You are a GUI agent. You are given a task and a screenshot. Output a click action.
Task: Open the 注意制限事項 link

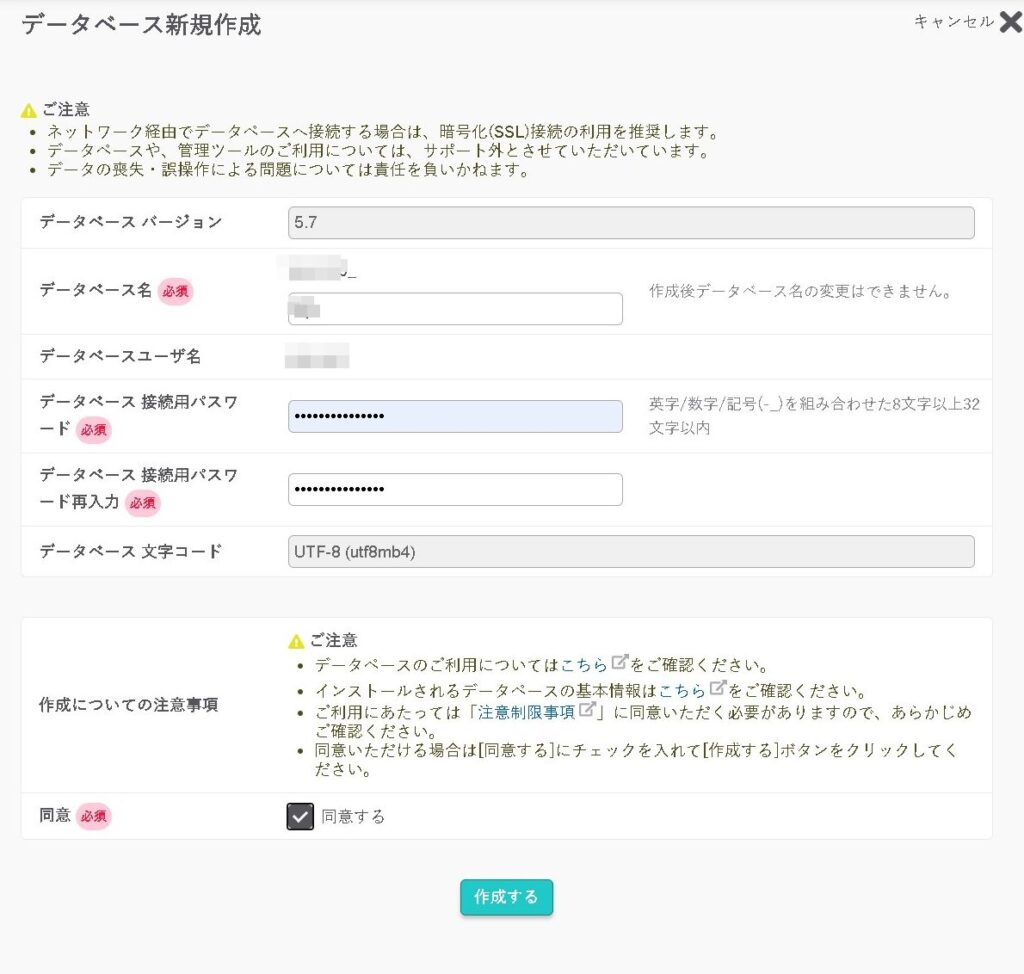click(x=526, y=712)
